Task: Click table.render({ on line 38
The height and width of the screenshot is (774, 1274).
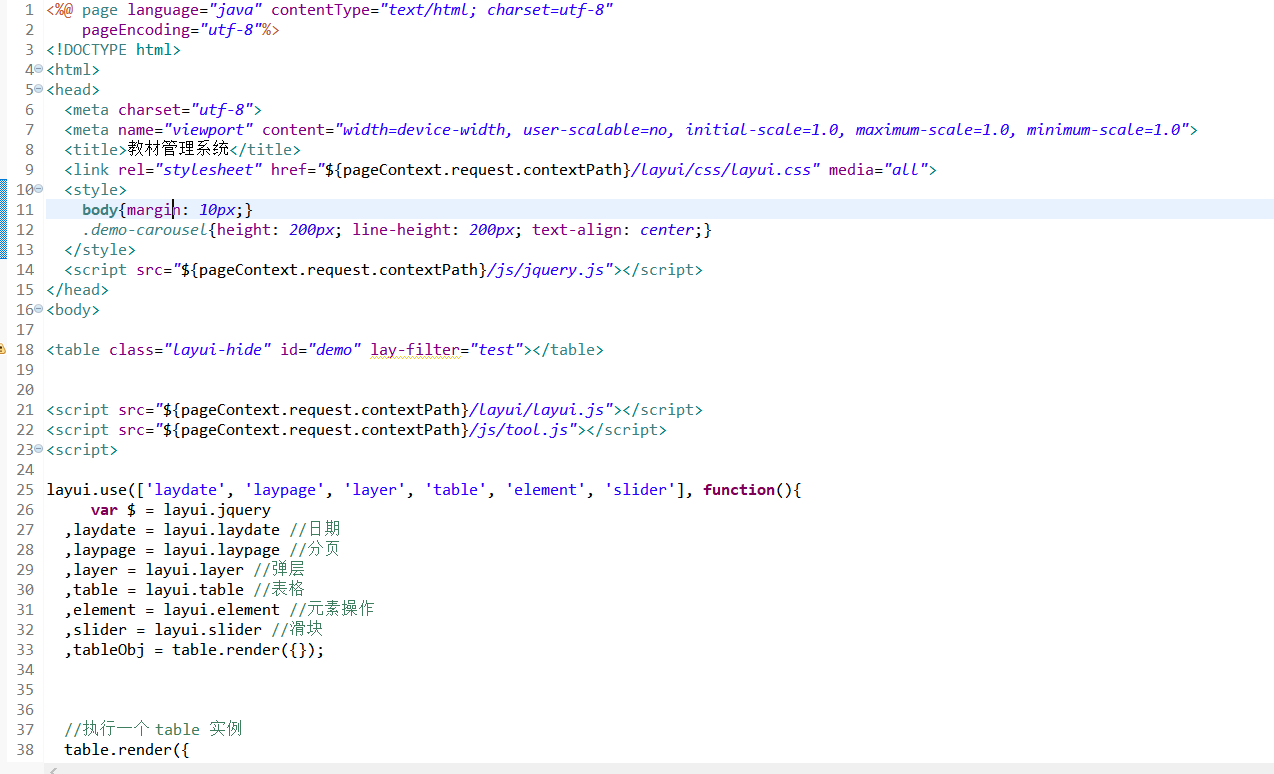Action: pos(127,749)
